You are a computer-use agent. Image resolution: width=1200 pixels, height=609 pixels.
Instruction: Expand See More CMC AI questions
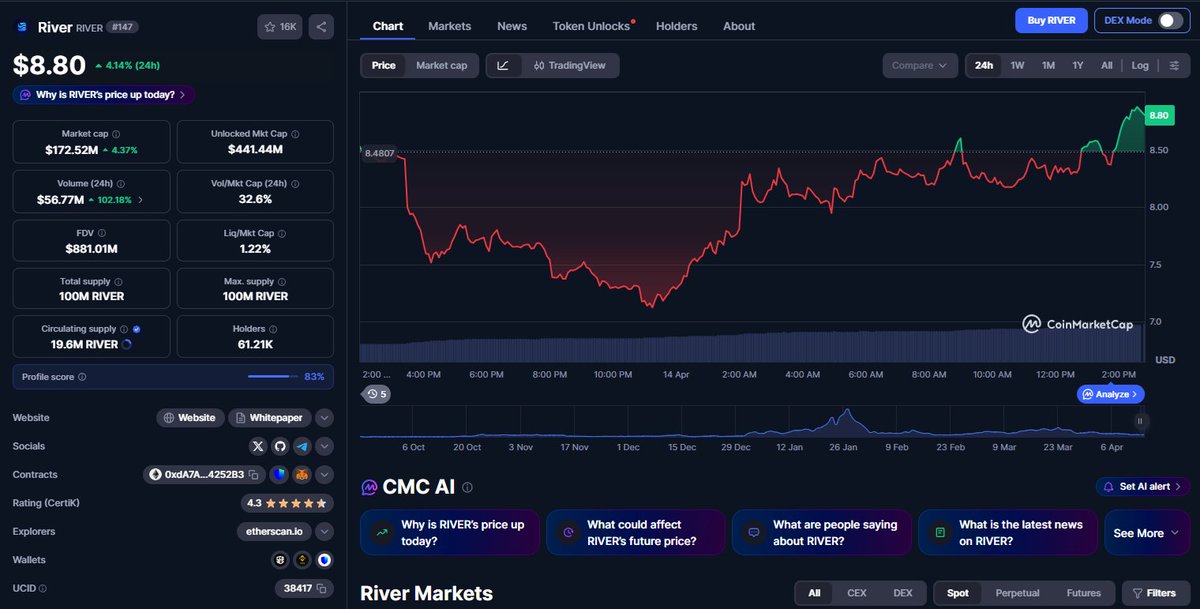(x=1148, y=533)
